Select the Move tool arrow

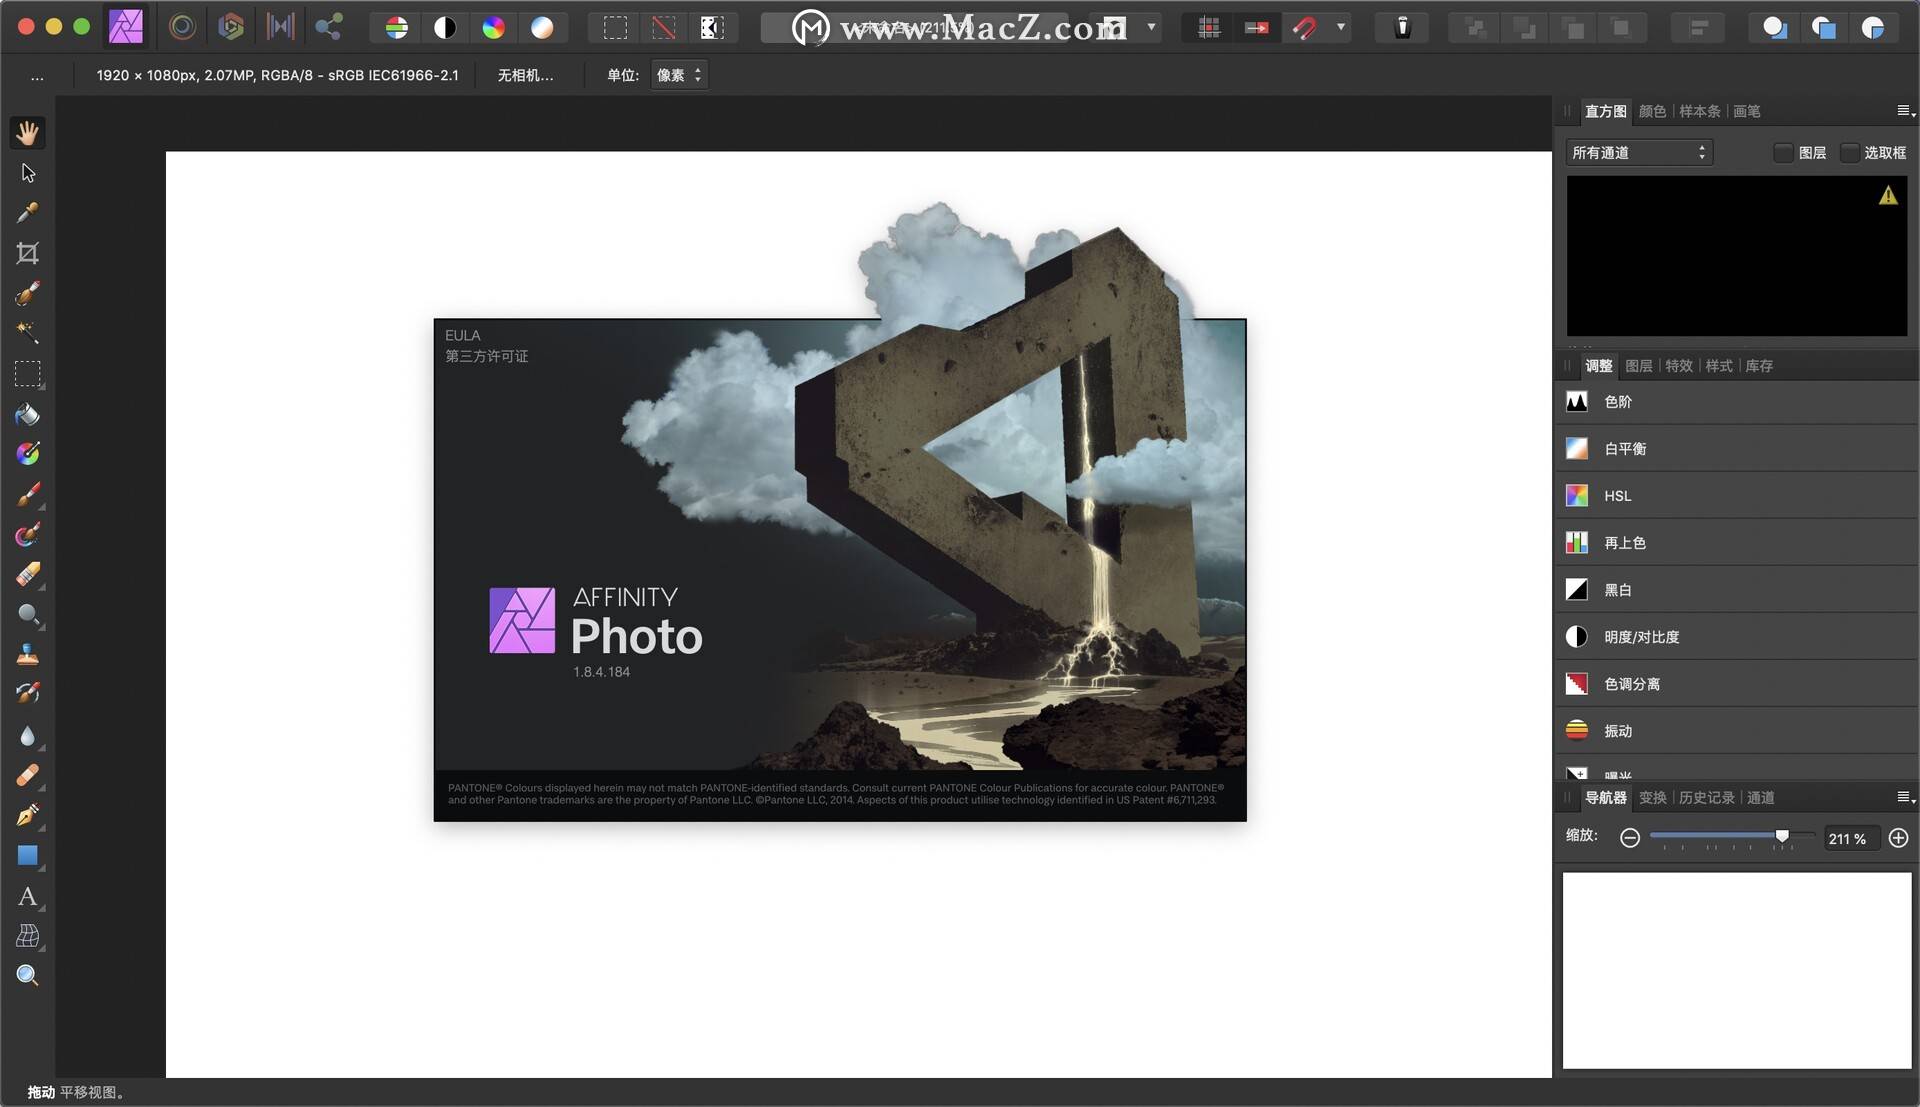click(x=28, y=173)
